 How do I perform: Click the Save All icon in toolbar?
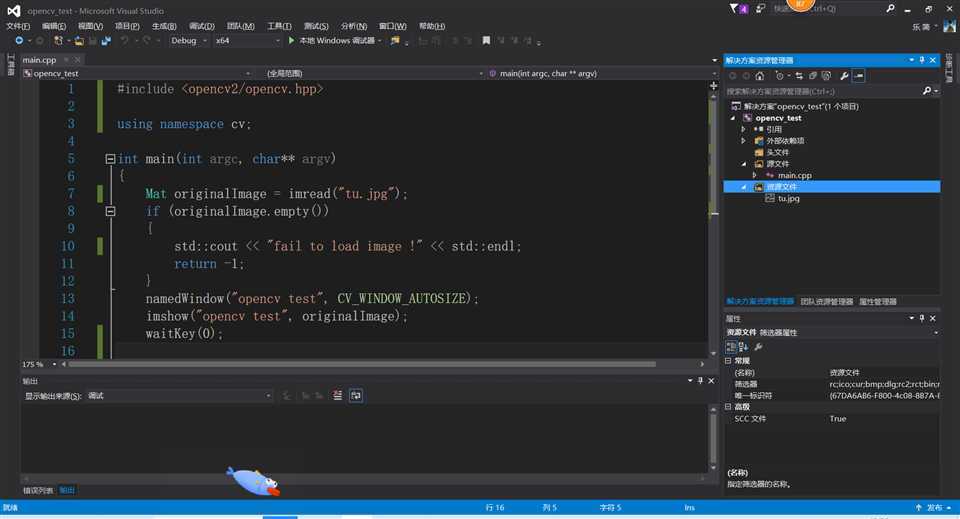point(105,41)
